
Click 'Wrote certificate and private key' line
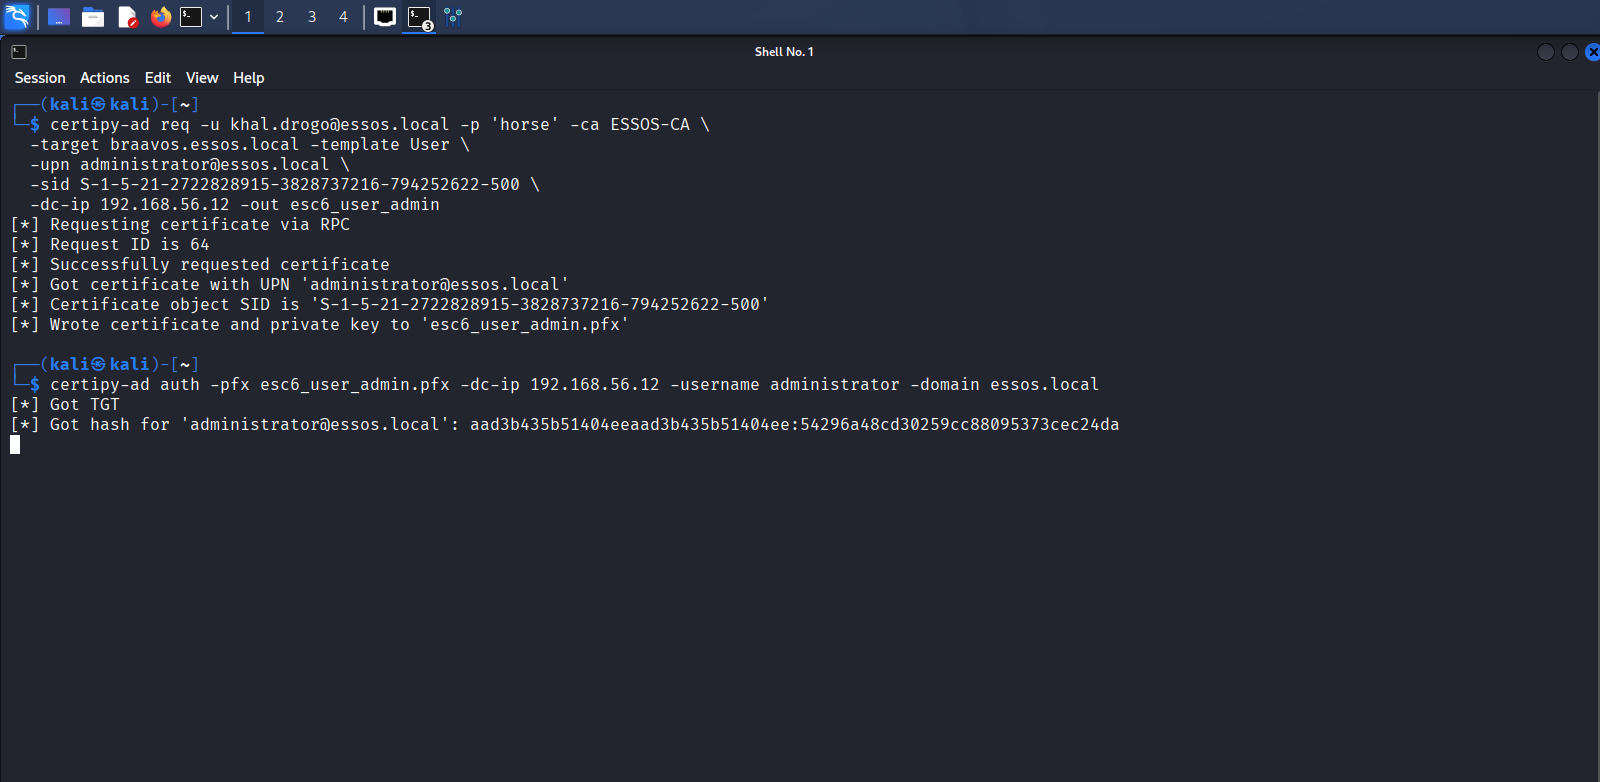coord(320,325)
